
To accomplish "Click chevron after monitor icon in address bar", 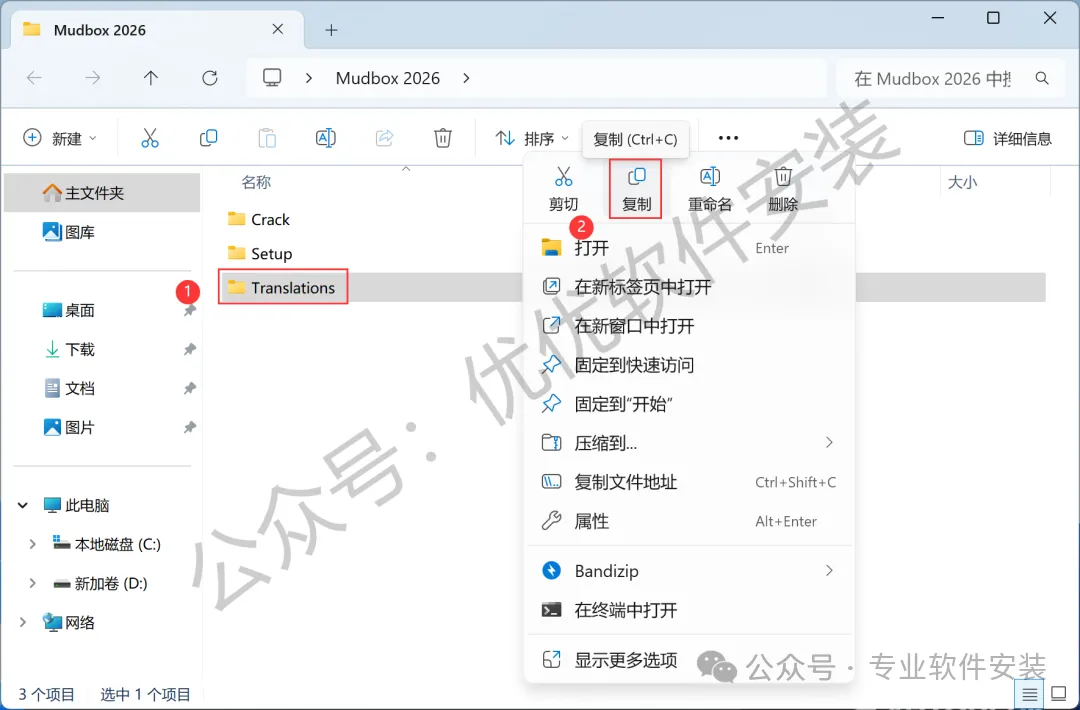I will click(309, 79).
